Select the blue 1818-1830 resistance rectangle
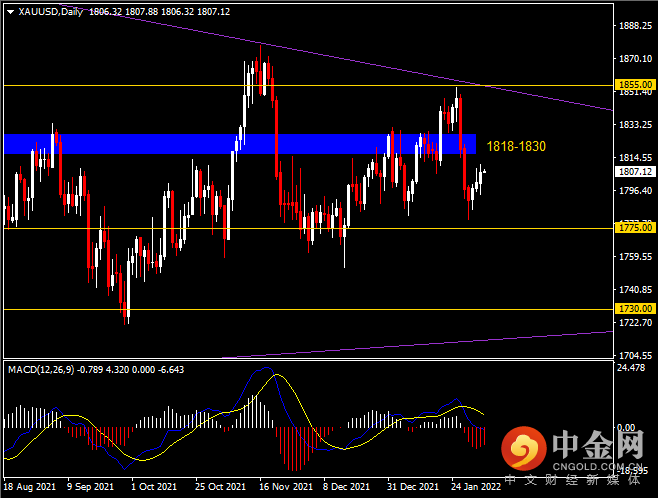 240,144
